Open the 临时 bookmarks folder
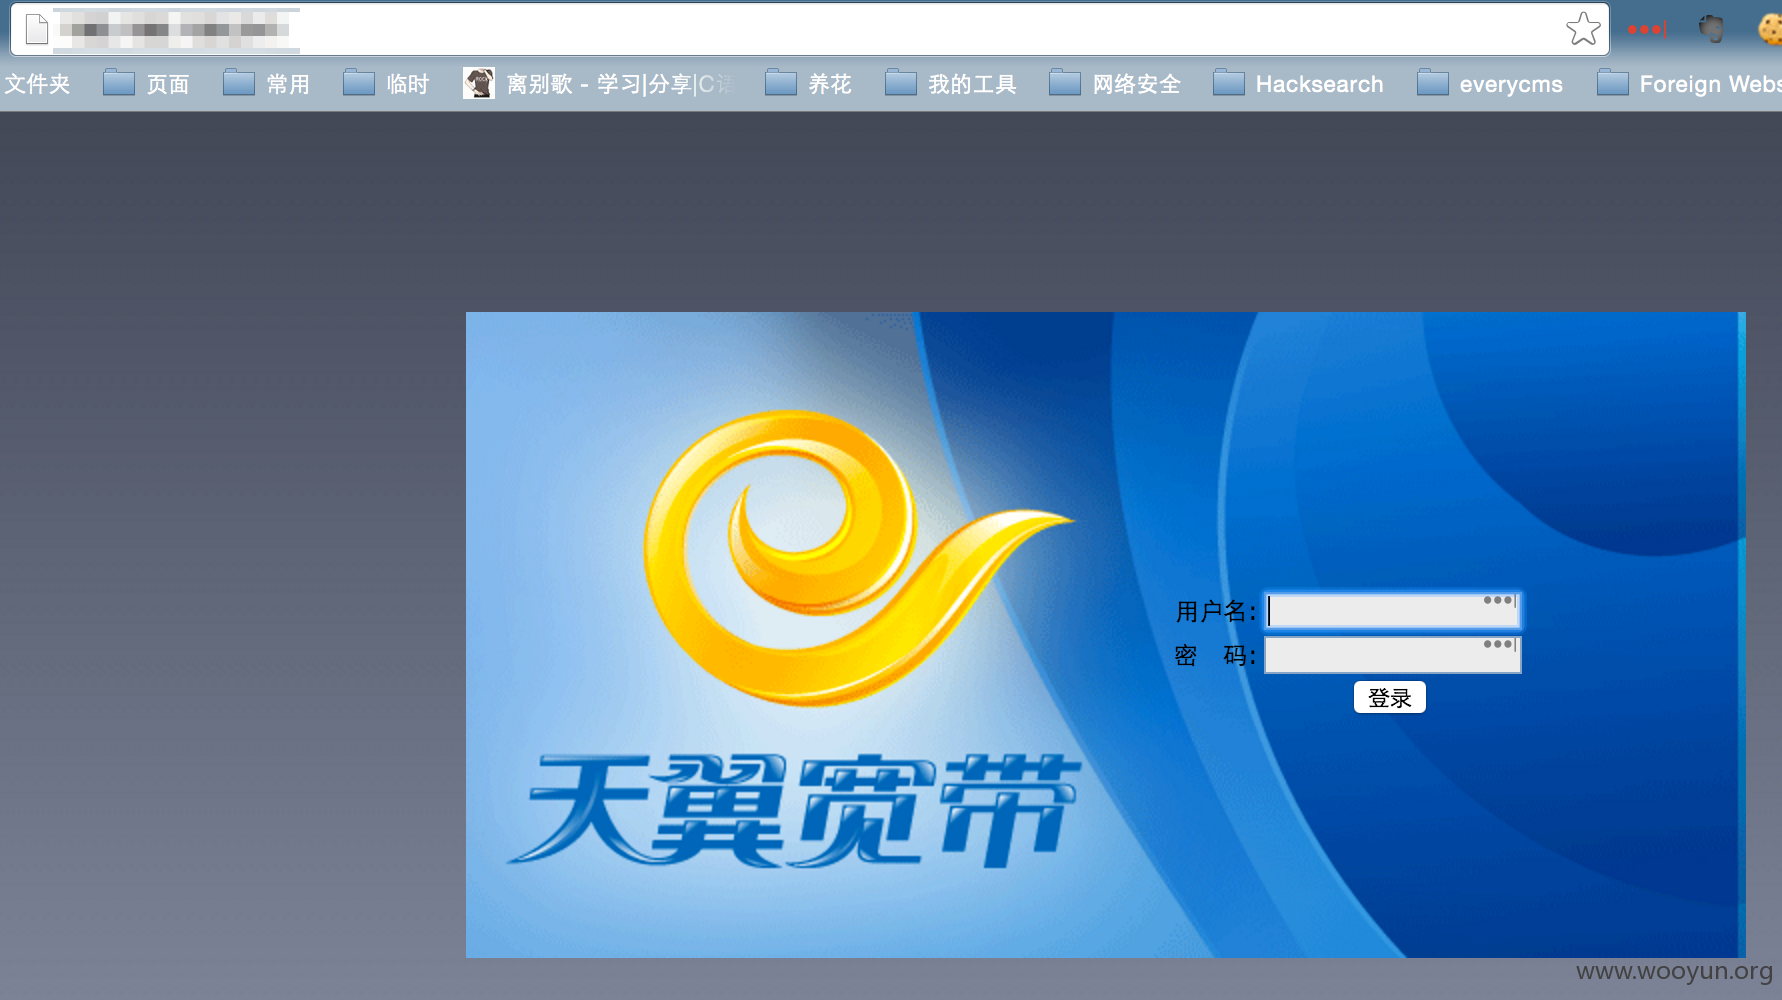This screenshot has width=1782, height=1000. pyautogui.click(x=387, y=83)
